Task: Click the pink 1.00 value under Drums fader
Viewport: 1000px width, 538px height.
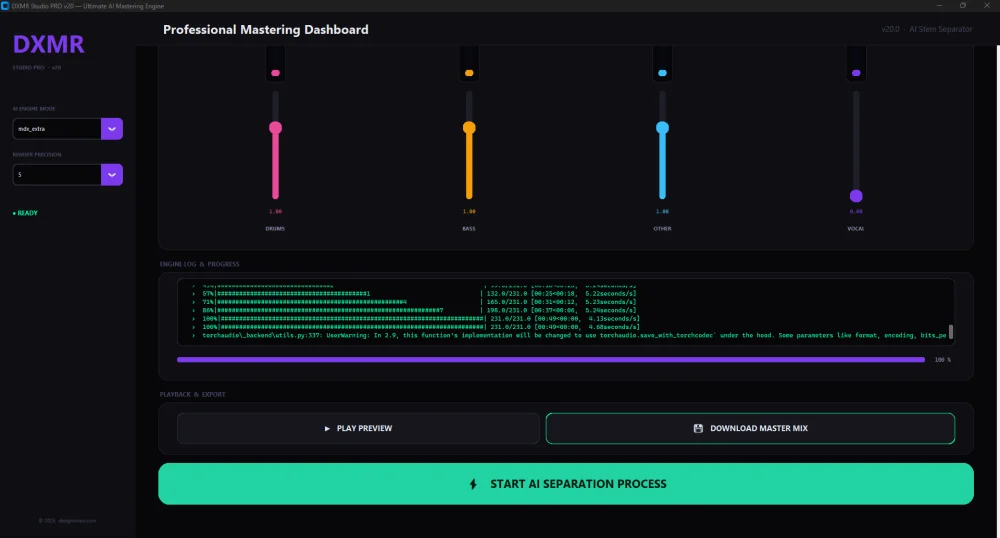Action: coord(276,212)
